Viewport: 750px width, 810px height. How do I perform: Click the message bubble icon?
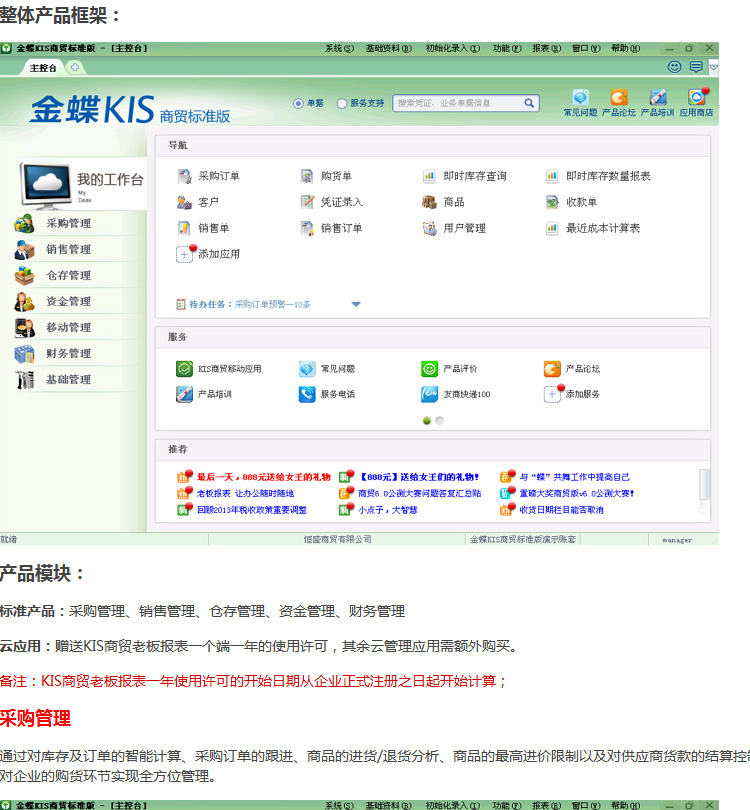[696, 67]
